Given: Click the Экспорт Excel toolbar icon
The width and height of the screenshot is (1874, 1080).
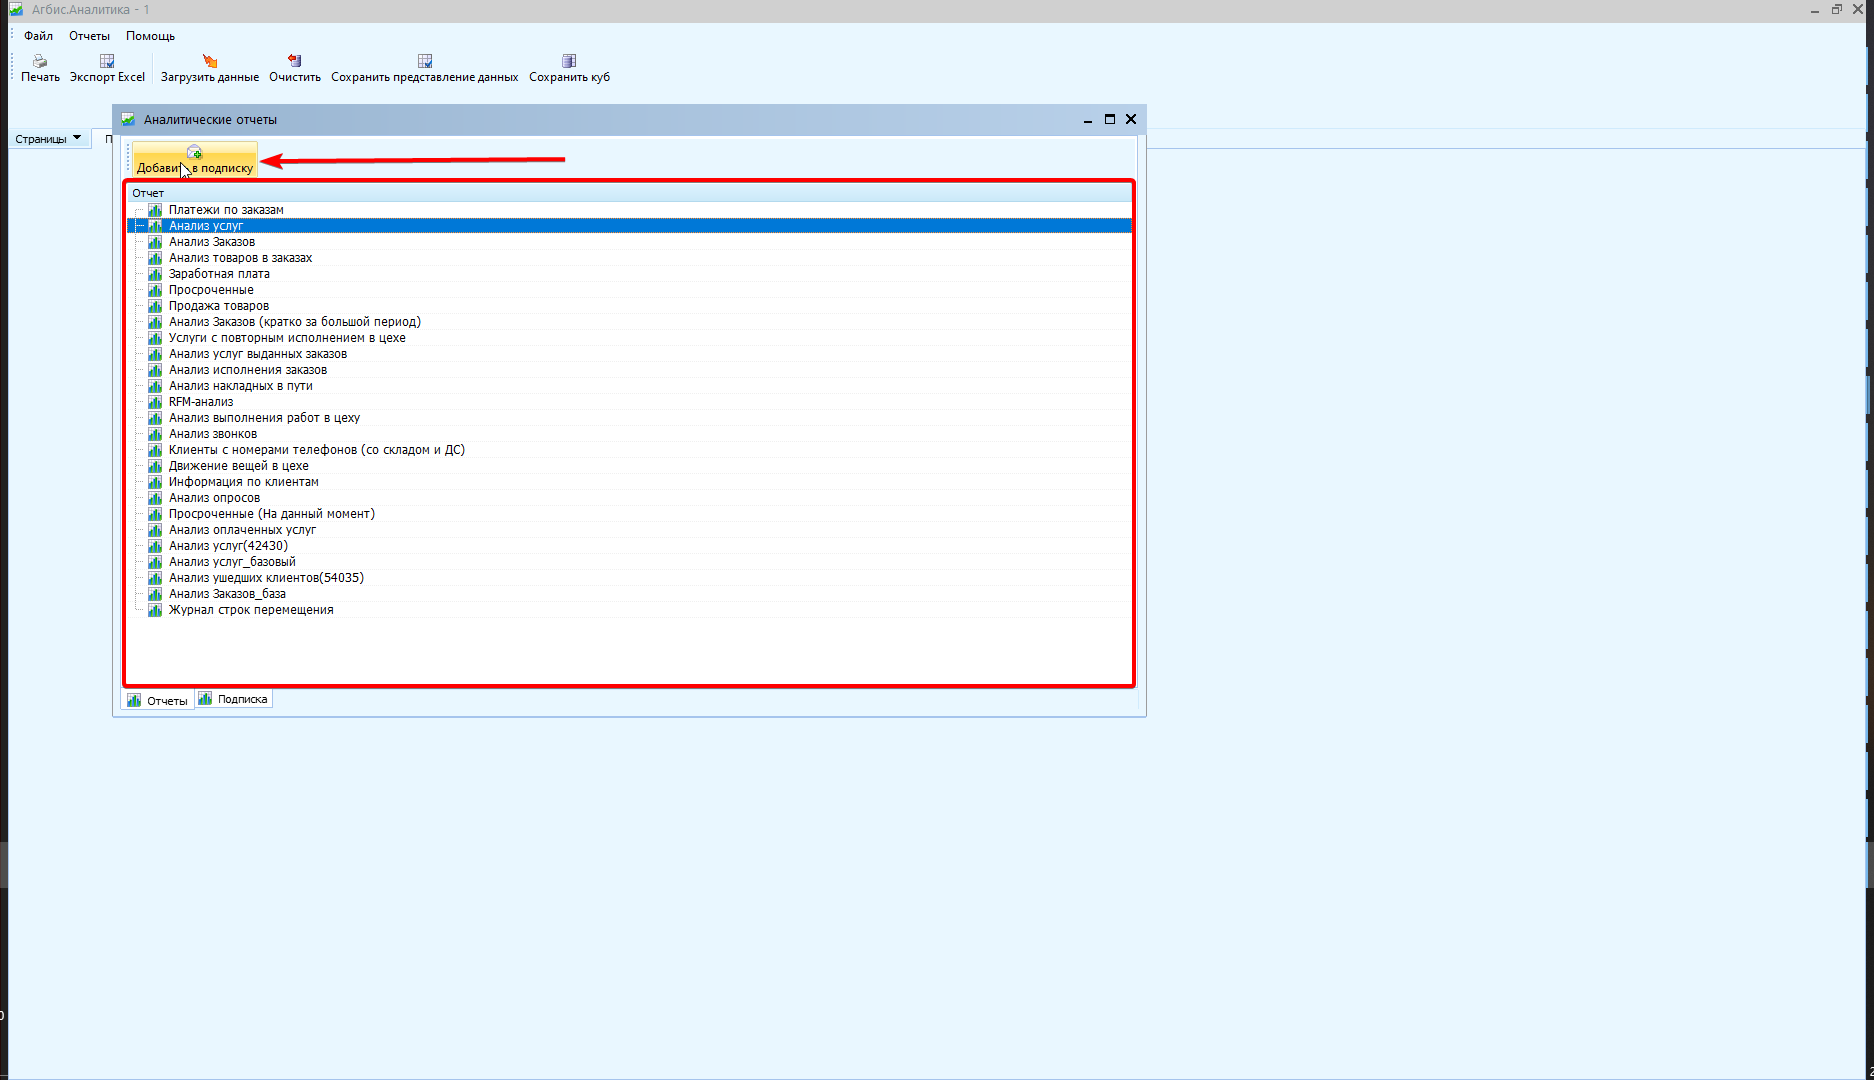Looking at the screenshot, I should pyautogui.click(x=107, y=61).
